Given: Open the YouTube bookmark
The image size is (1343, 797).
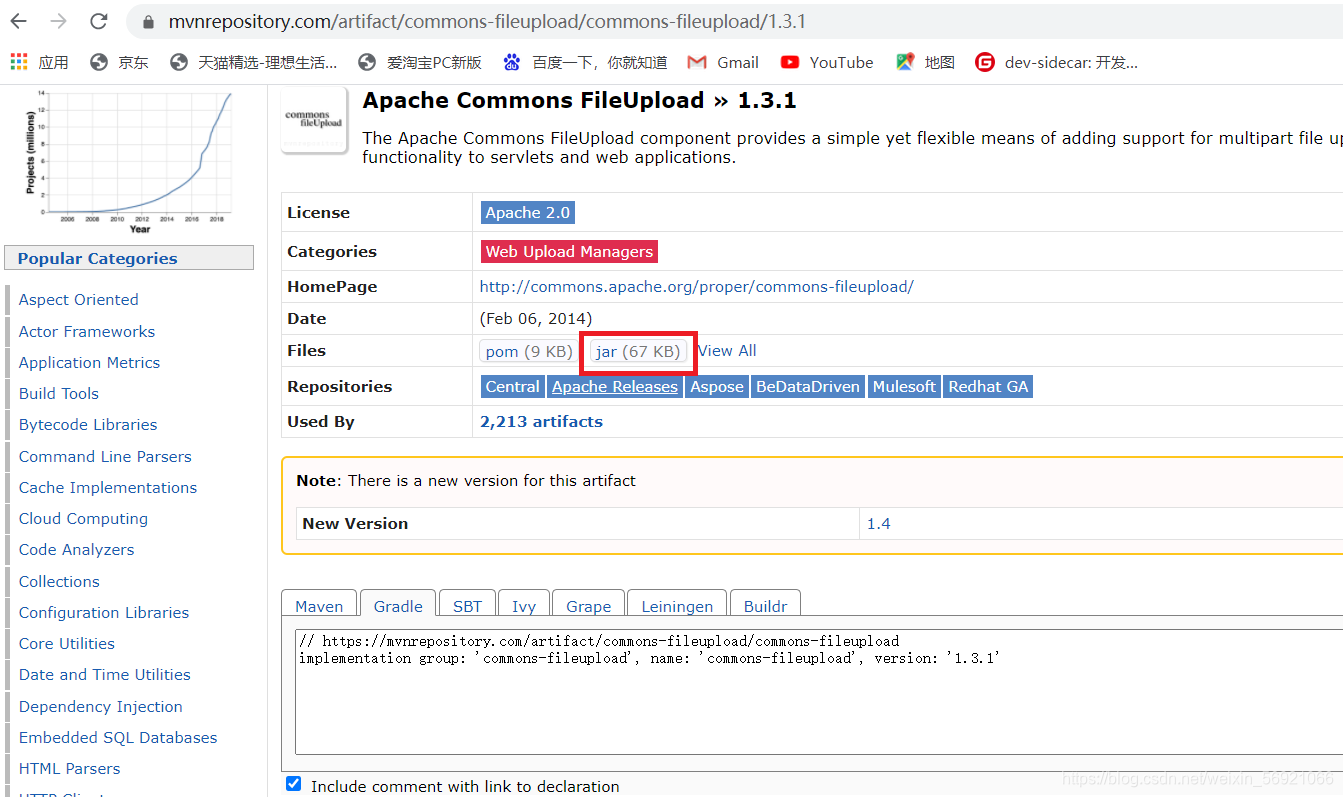Looking at the screenshot, I should [x=827, y=62].
